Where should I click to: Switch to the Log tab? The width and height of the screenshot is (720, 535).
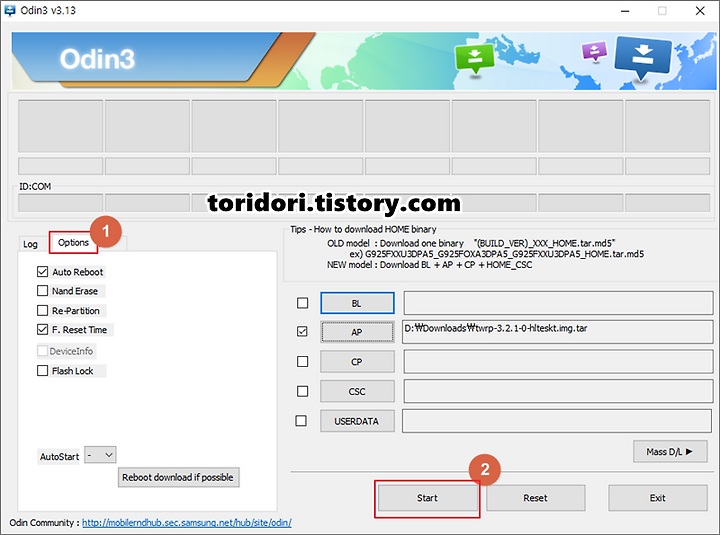(x=30, y=244)
